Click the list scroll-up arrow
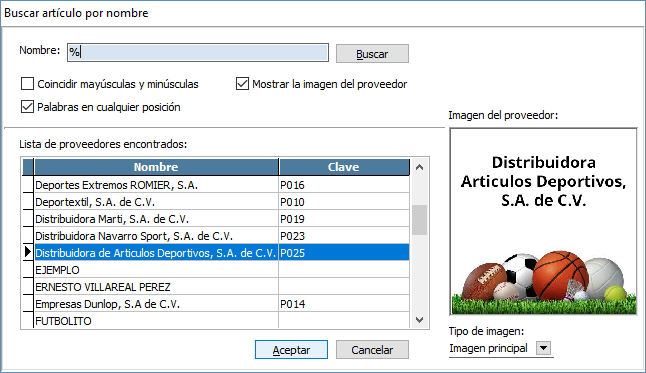646x373 pixels. coord(419,167)
